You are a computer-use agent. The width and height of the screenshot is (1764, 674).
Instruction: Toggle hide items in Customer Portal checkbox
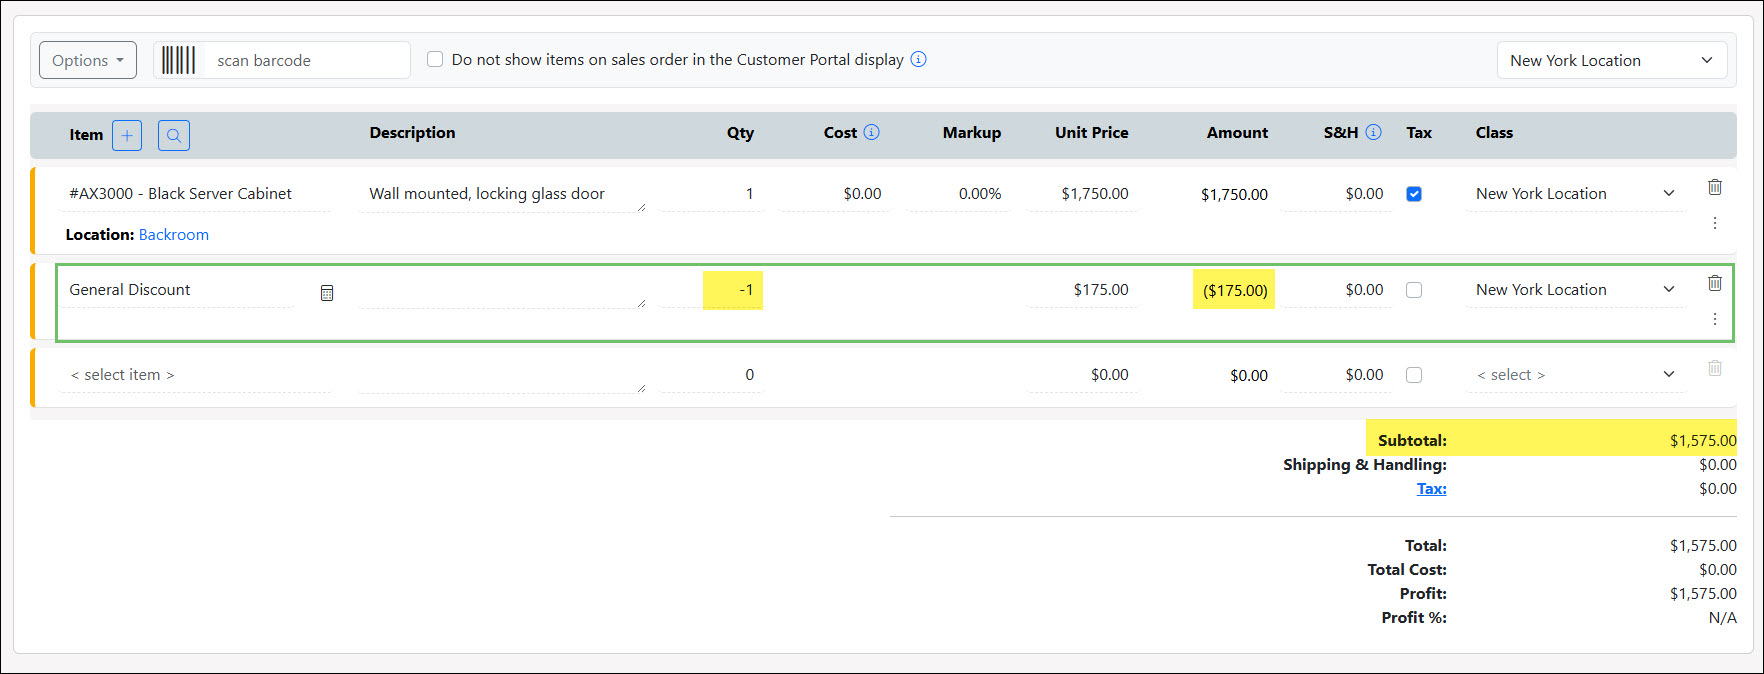click(435, 59)
